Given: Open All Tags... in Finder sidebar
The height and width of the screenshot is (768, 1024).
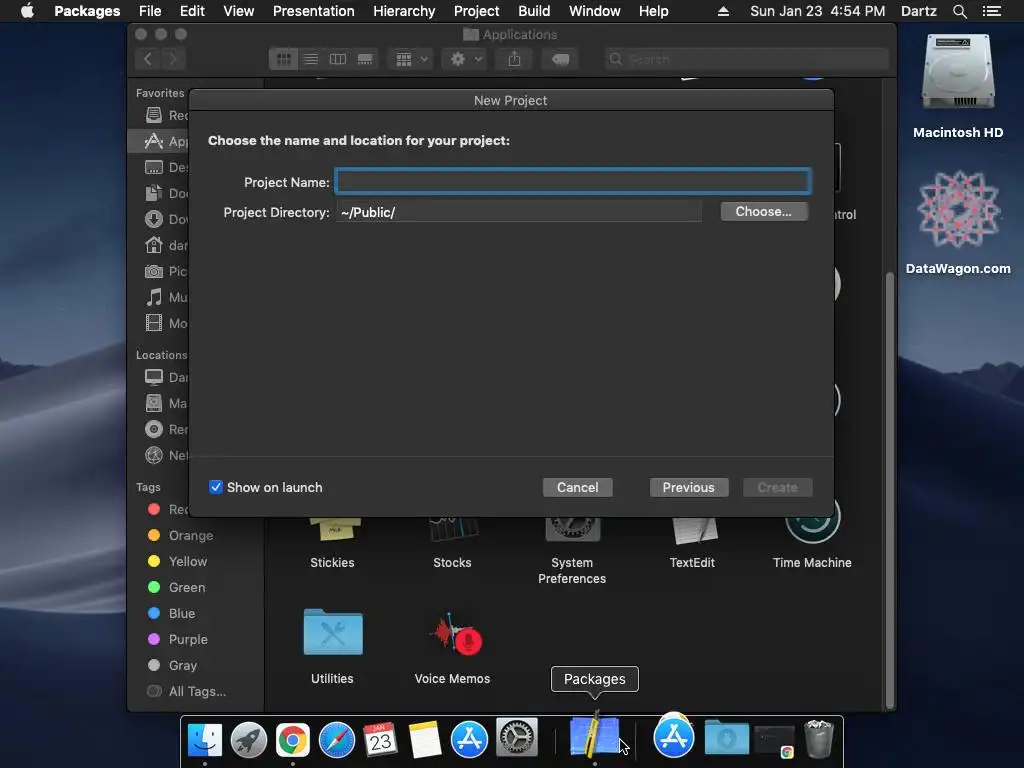Looking at the screenshot, I should point(197,692).
